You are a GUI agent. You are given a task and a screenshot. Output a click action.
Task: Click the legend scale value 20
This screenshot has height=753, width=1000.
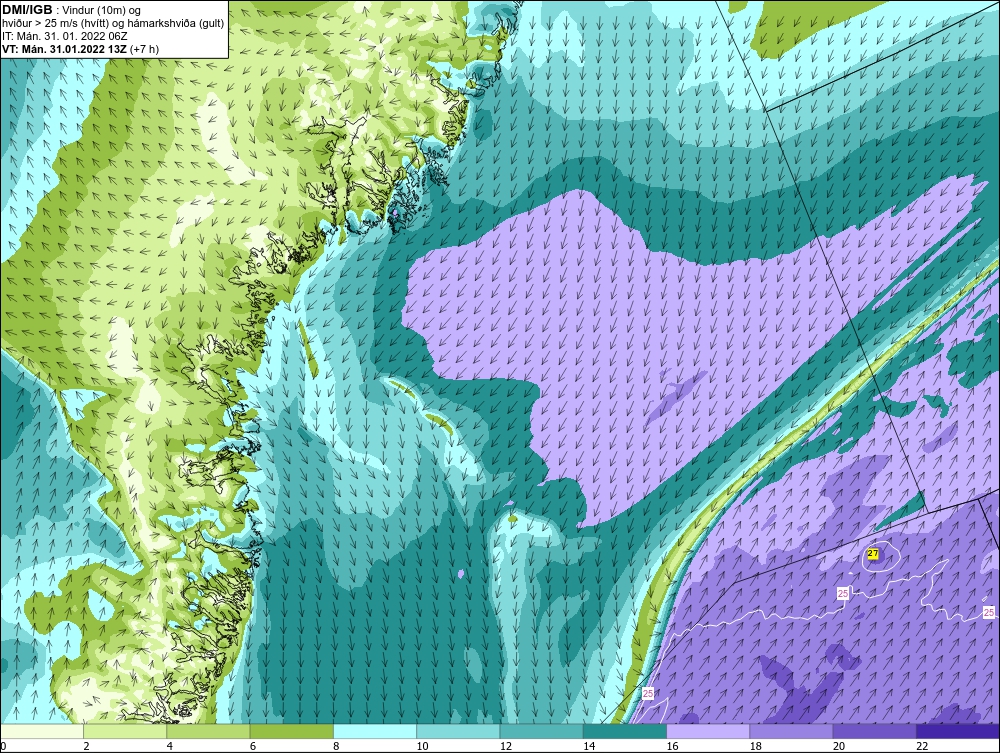pyautogui.click(x=838, y=747)
